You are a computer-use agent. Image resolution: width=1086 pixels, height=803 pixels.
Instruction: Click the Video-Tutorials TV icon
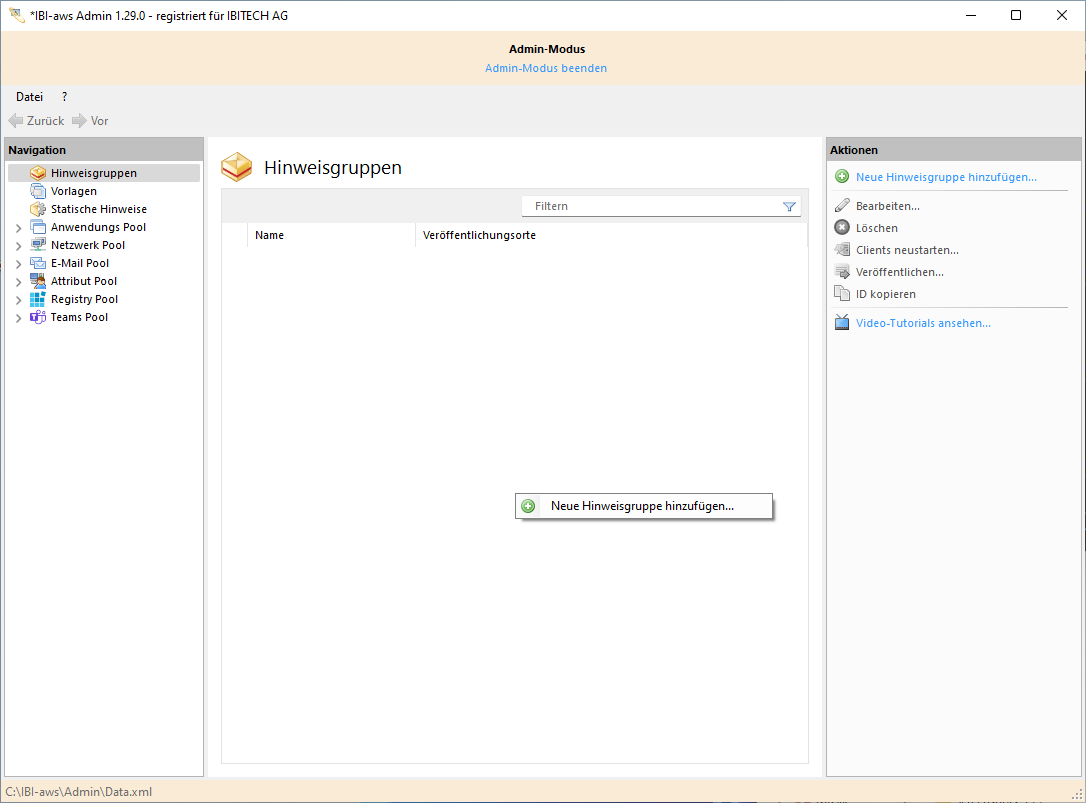[842, 323]
